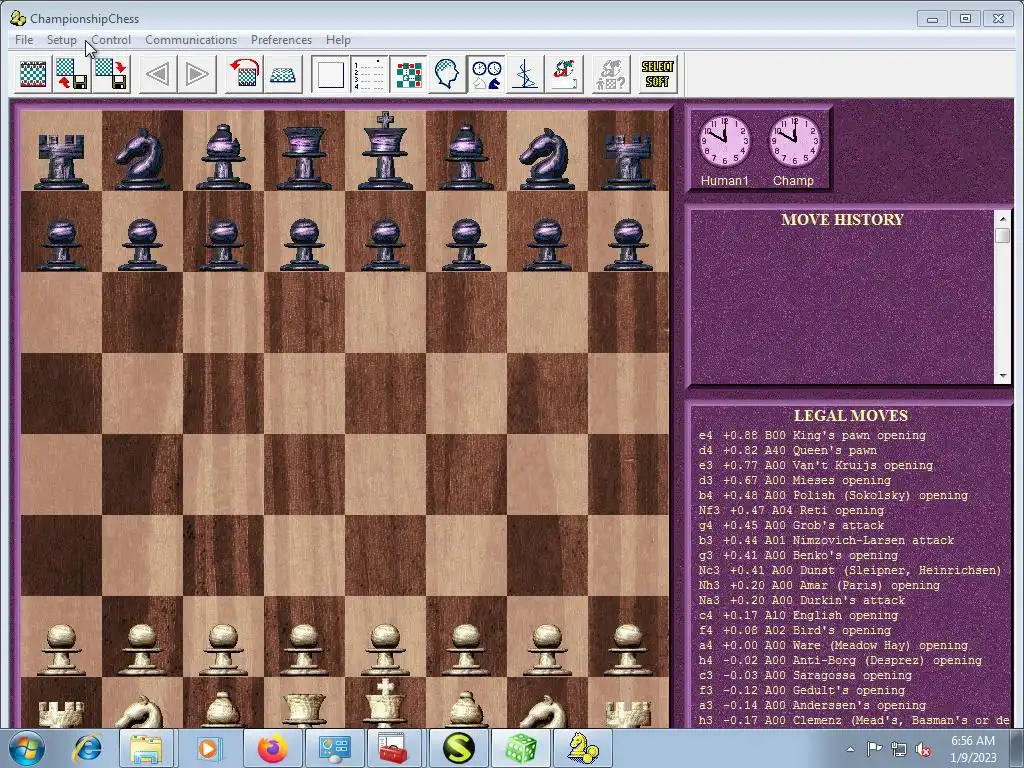Open the Preferences menu

coord(281,40)
